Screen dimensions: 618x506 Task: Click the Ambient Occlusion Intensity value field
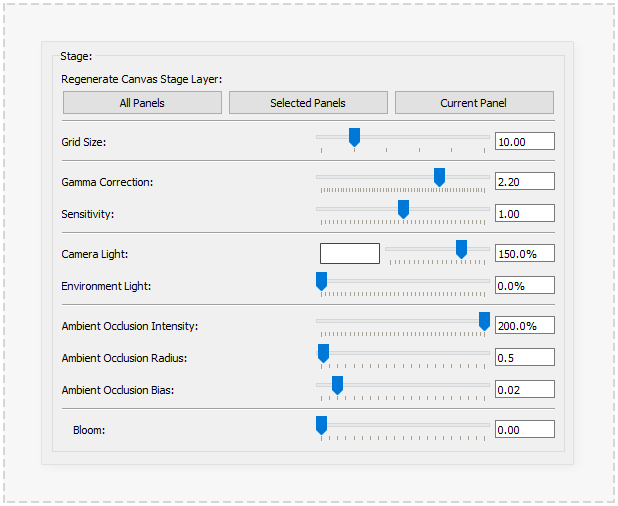(524, 326)
